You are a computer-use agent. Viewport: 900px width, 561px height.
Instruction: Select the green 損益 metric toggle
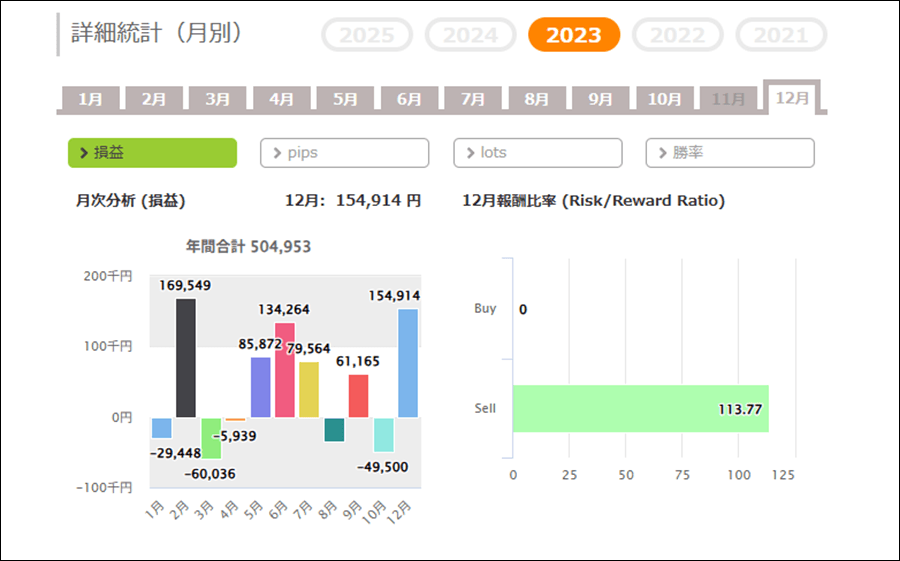point(152,153)
